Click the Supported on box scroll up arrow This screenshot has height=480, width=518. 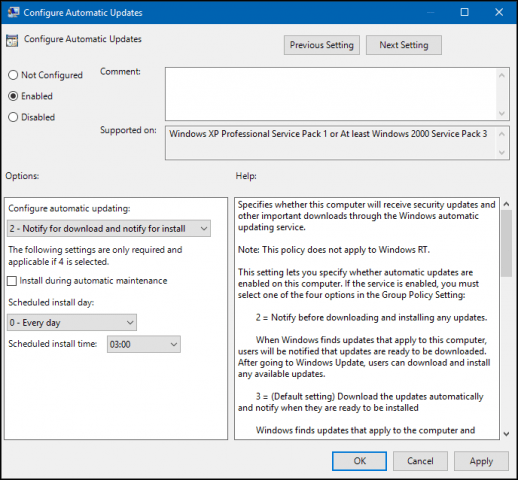pos(502,134)
